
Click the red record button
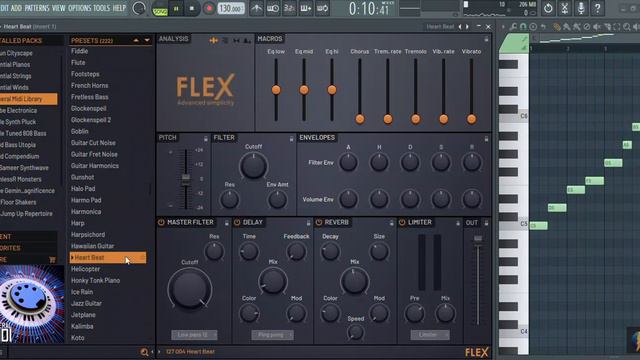(209, 9)
